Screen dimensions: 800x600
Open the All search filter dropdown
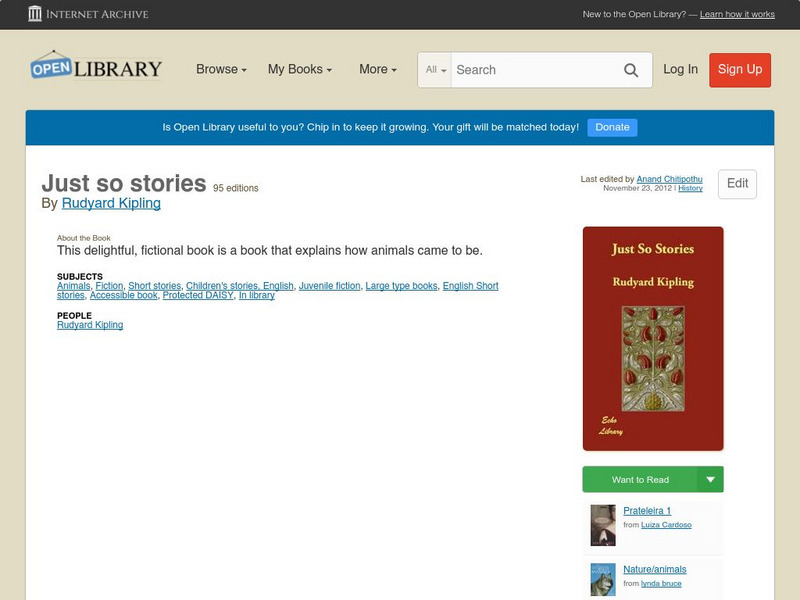[436, 70]
